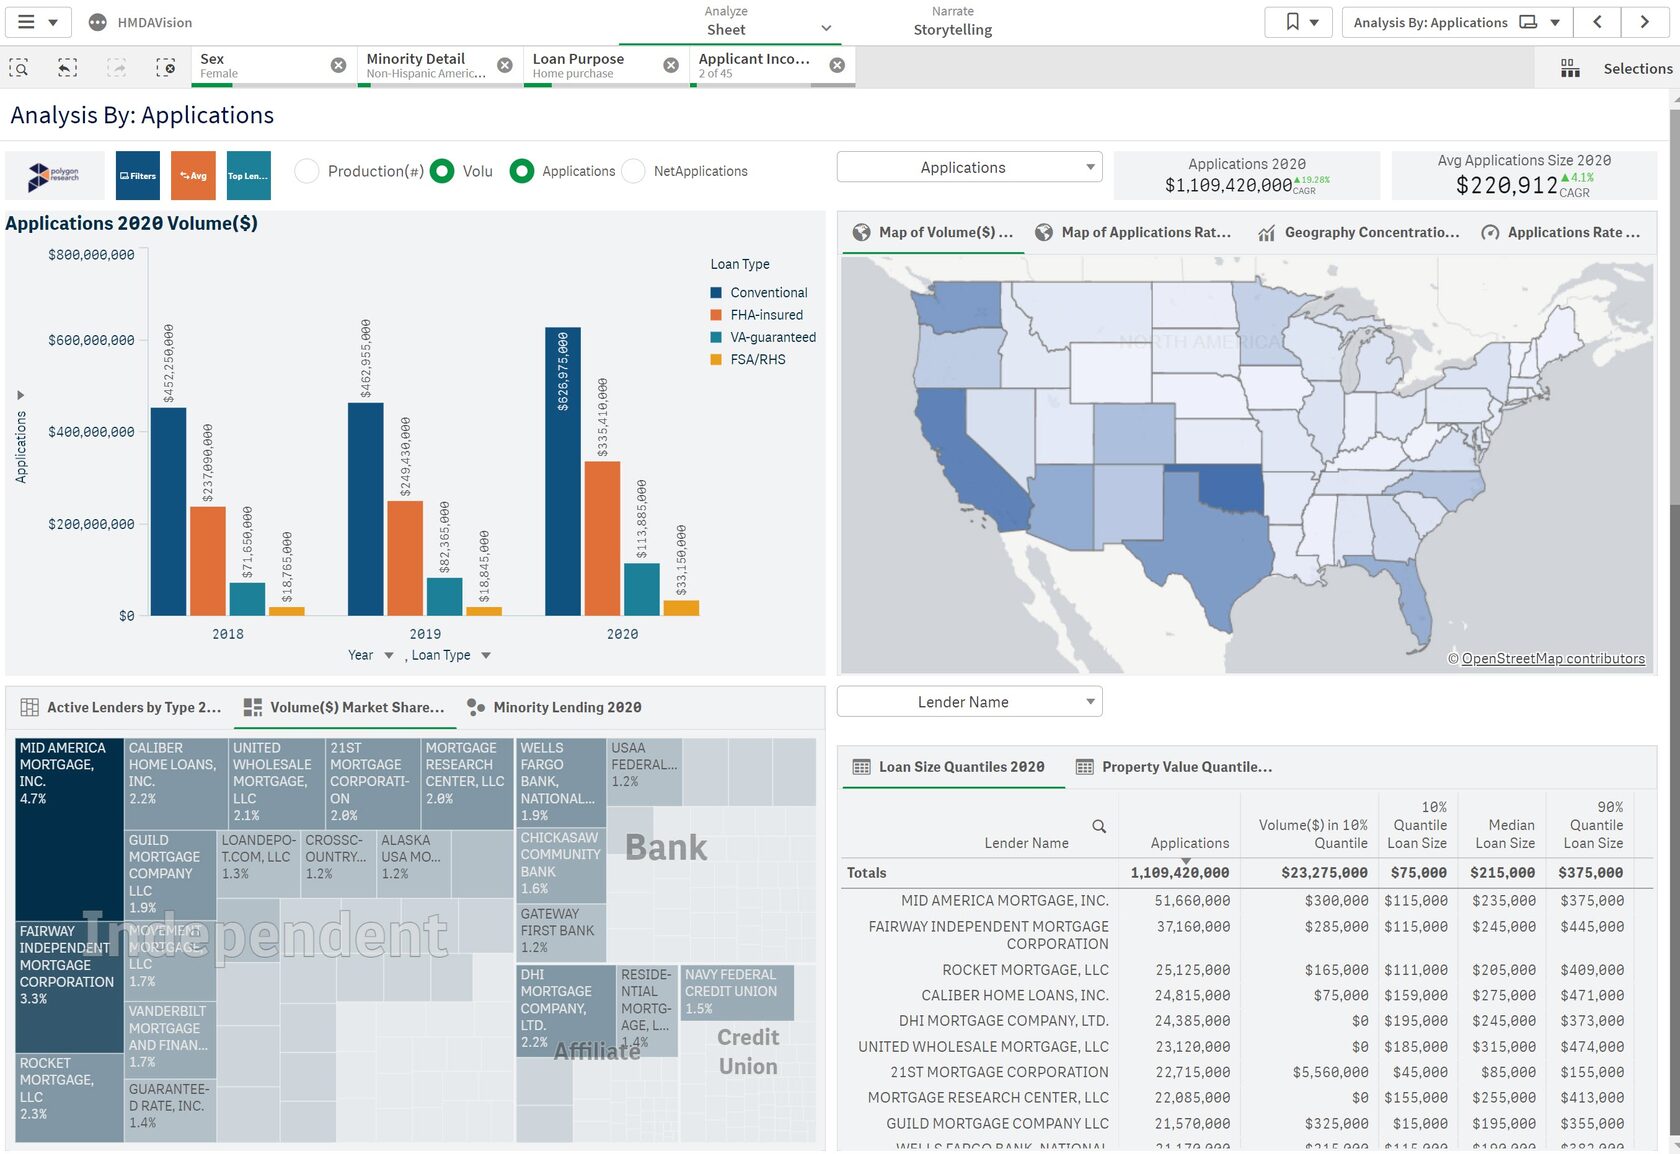Image resolution: width=1680 pixels, height=1154 pixels.
Task: Sort table by Applications column header
Action: [1189, 843]
